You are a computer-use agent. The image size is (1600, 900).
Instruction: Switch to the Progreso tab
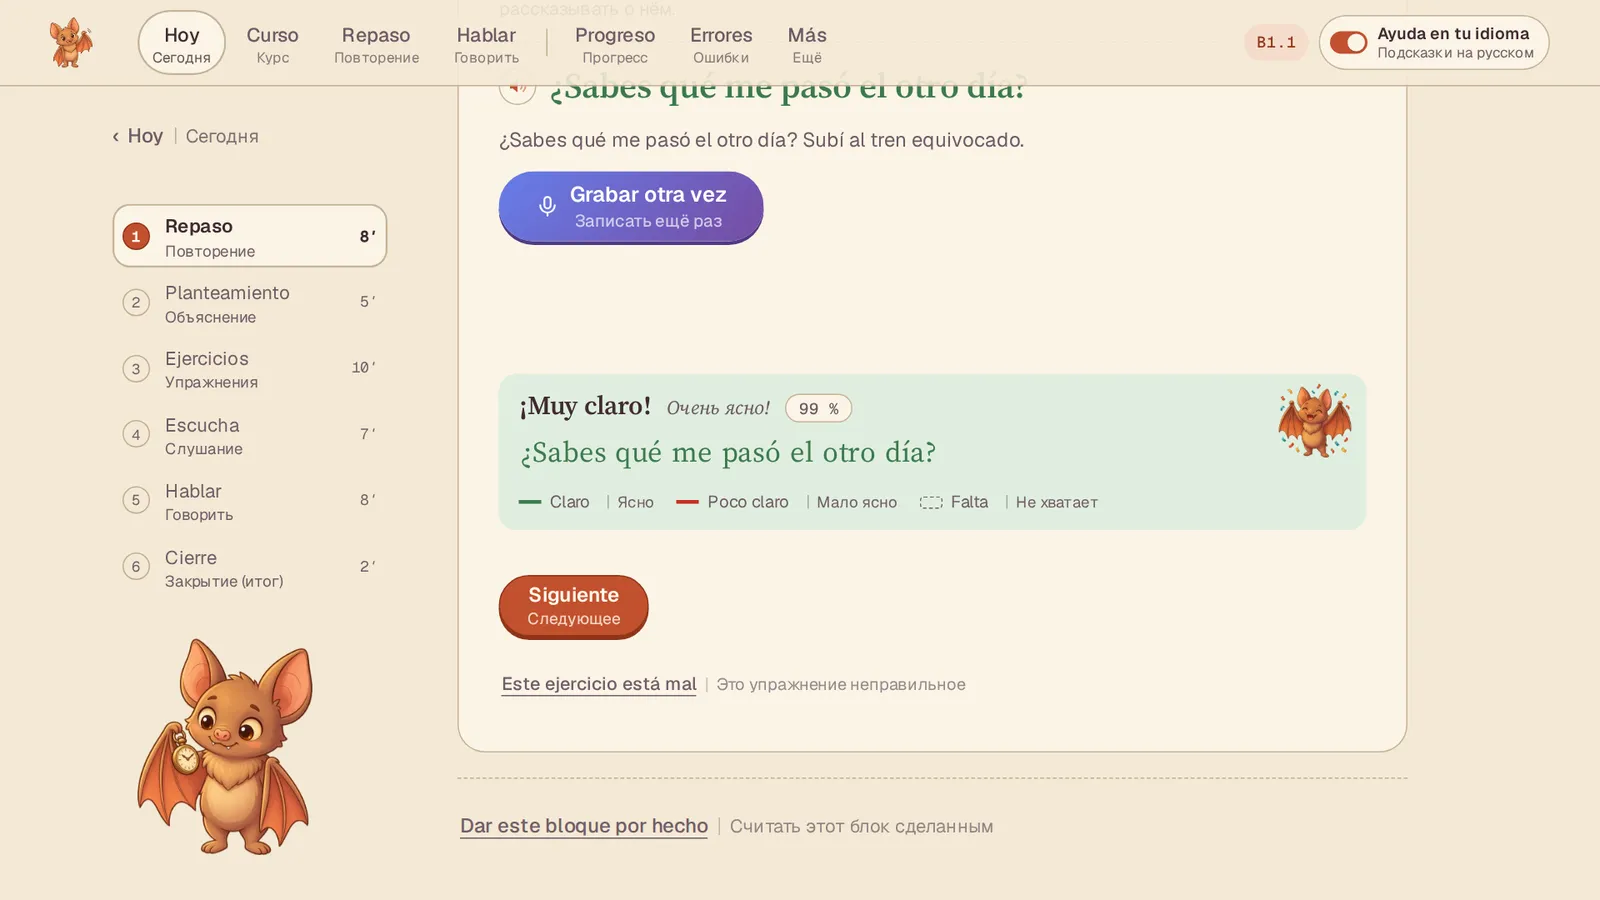[615, 44]
